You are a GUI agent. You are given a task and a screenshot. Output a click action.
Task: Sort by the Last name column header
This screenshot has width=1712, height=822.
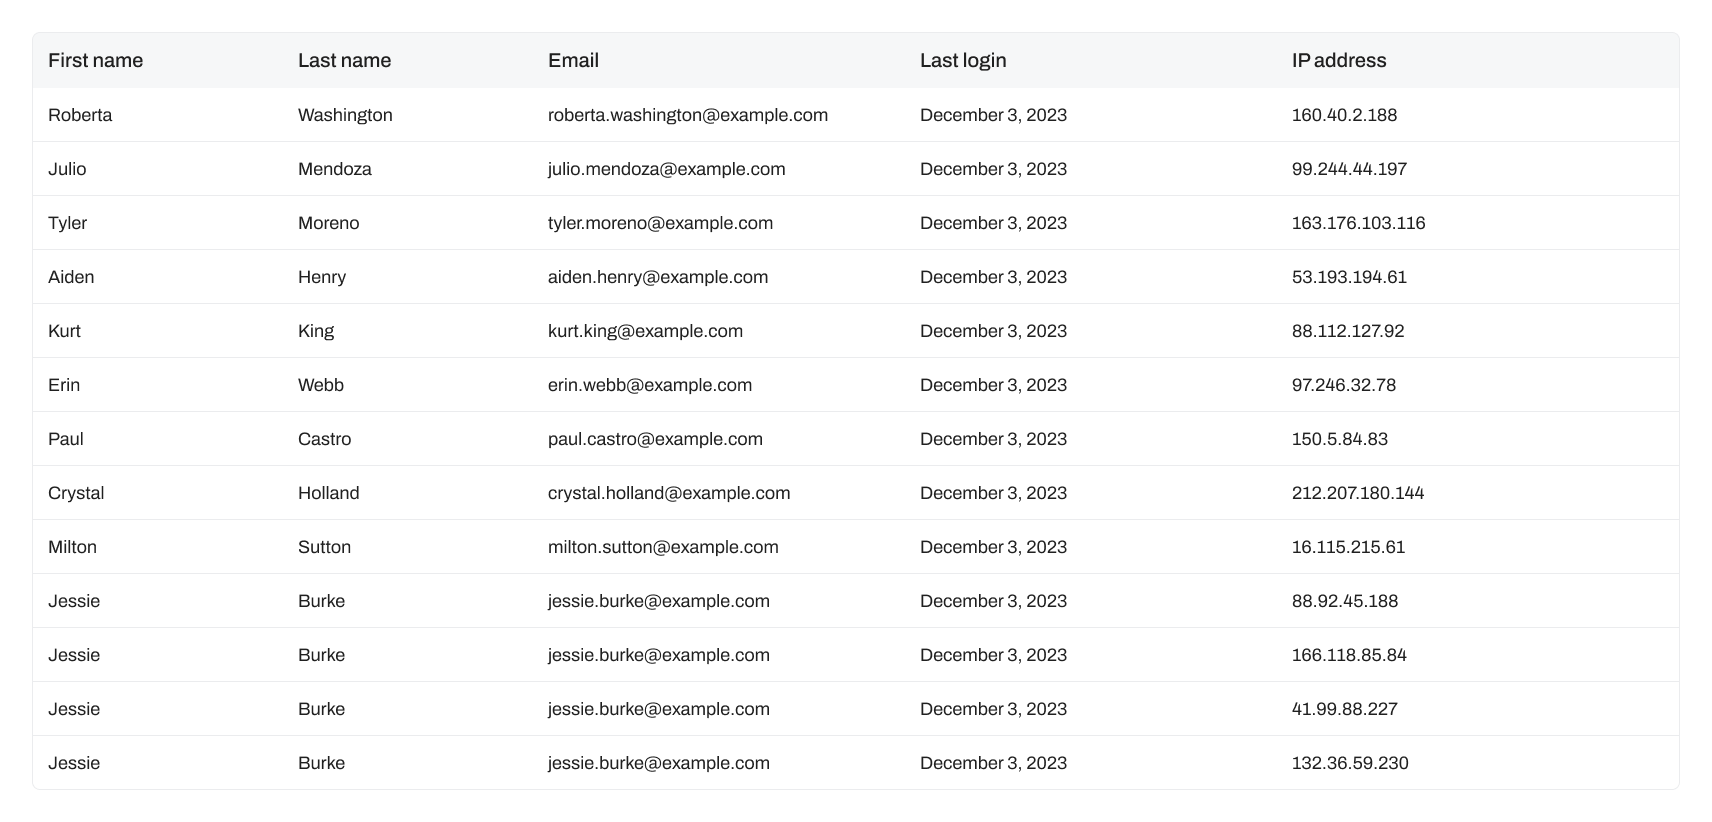click(x=344, y=60)
